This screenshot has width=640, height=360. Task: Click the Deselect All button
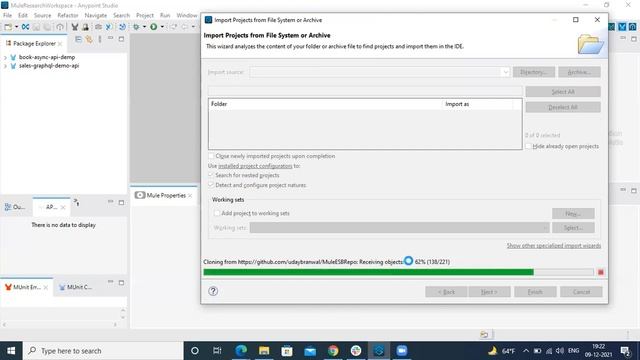563,107
